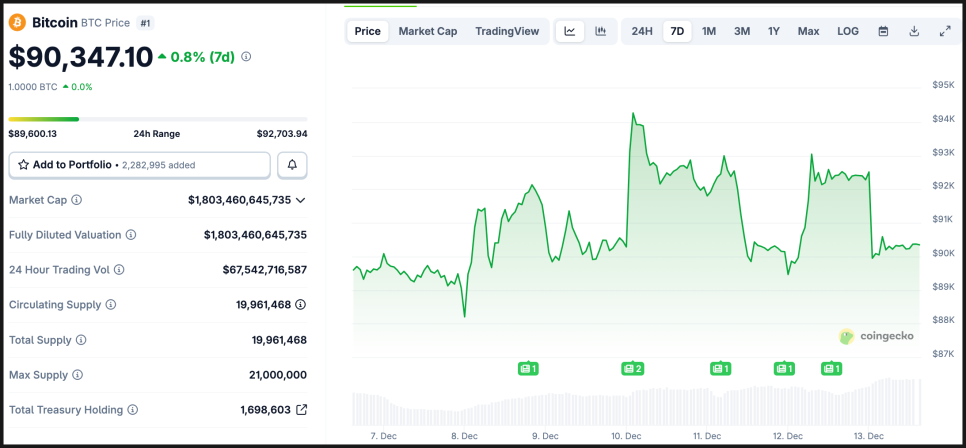
Task: Switch to the TradingView tab
Action: tap(507, 31)
